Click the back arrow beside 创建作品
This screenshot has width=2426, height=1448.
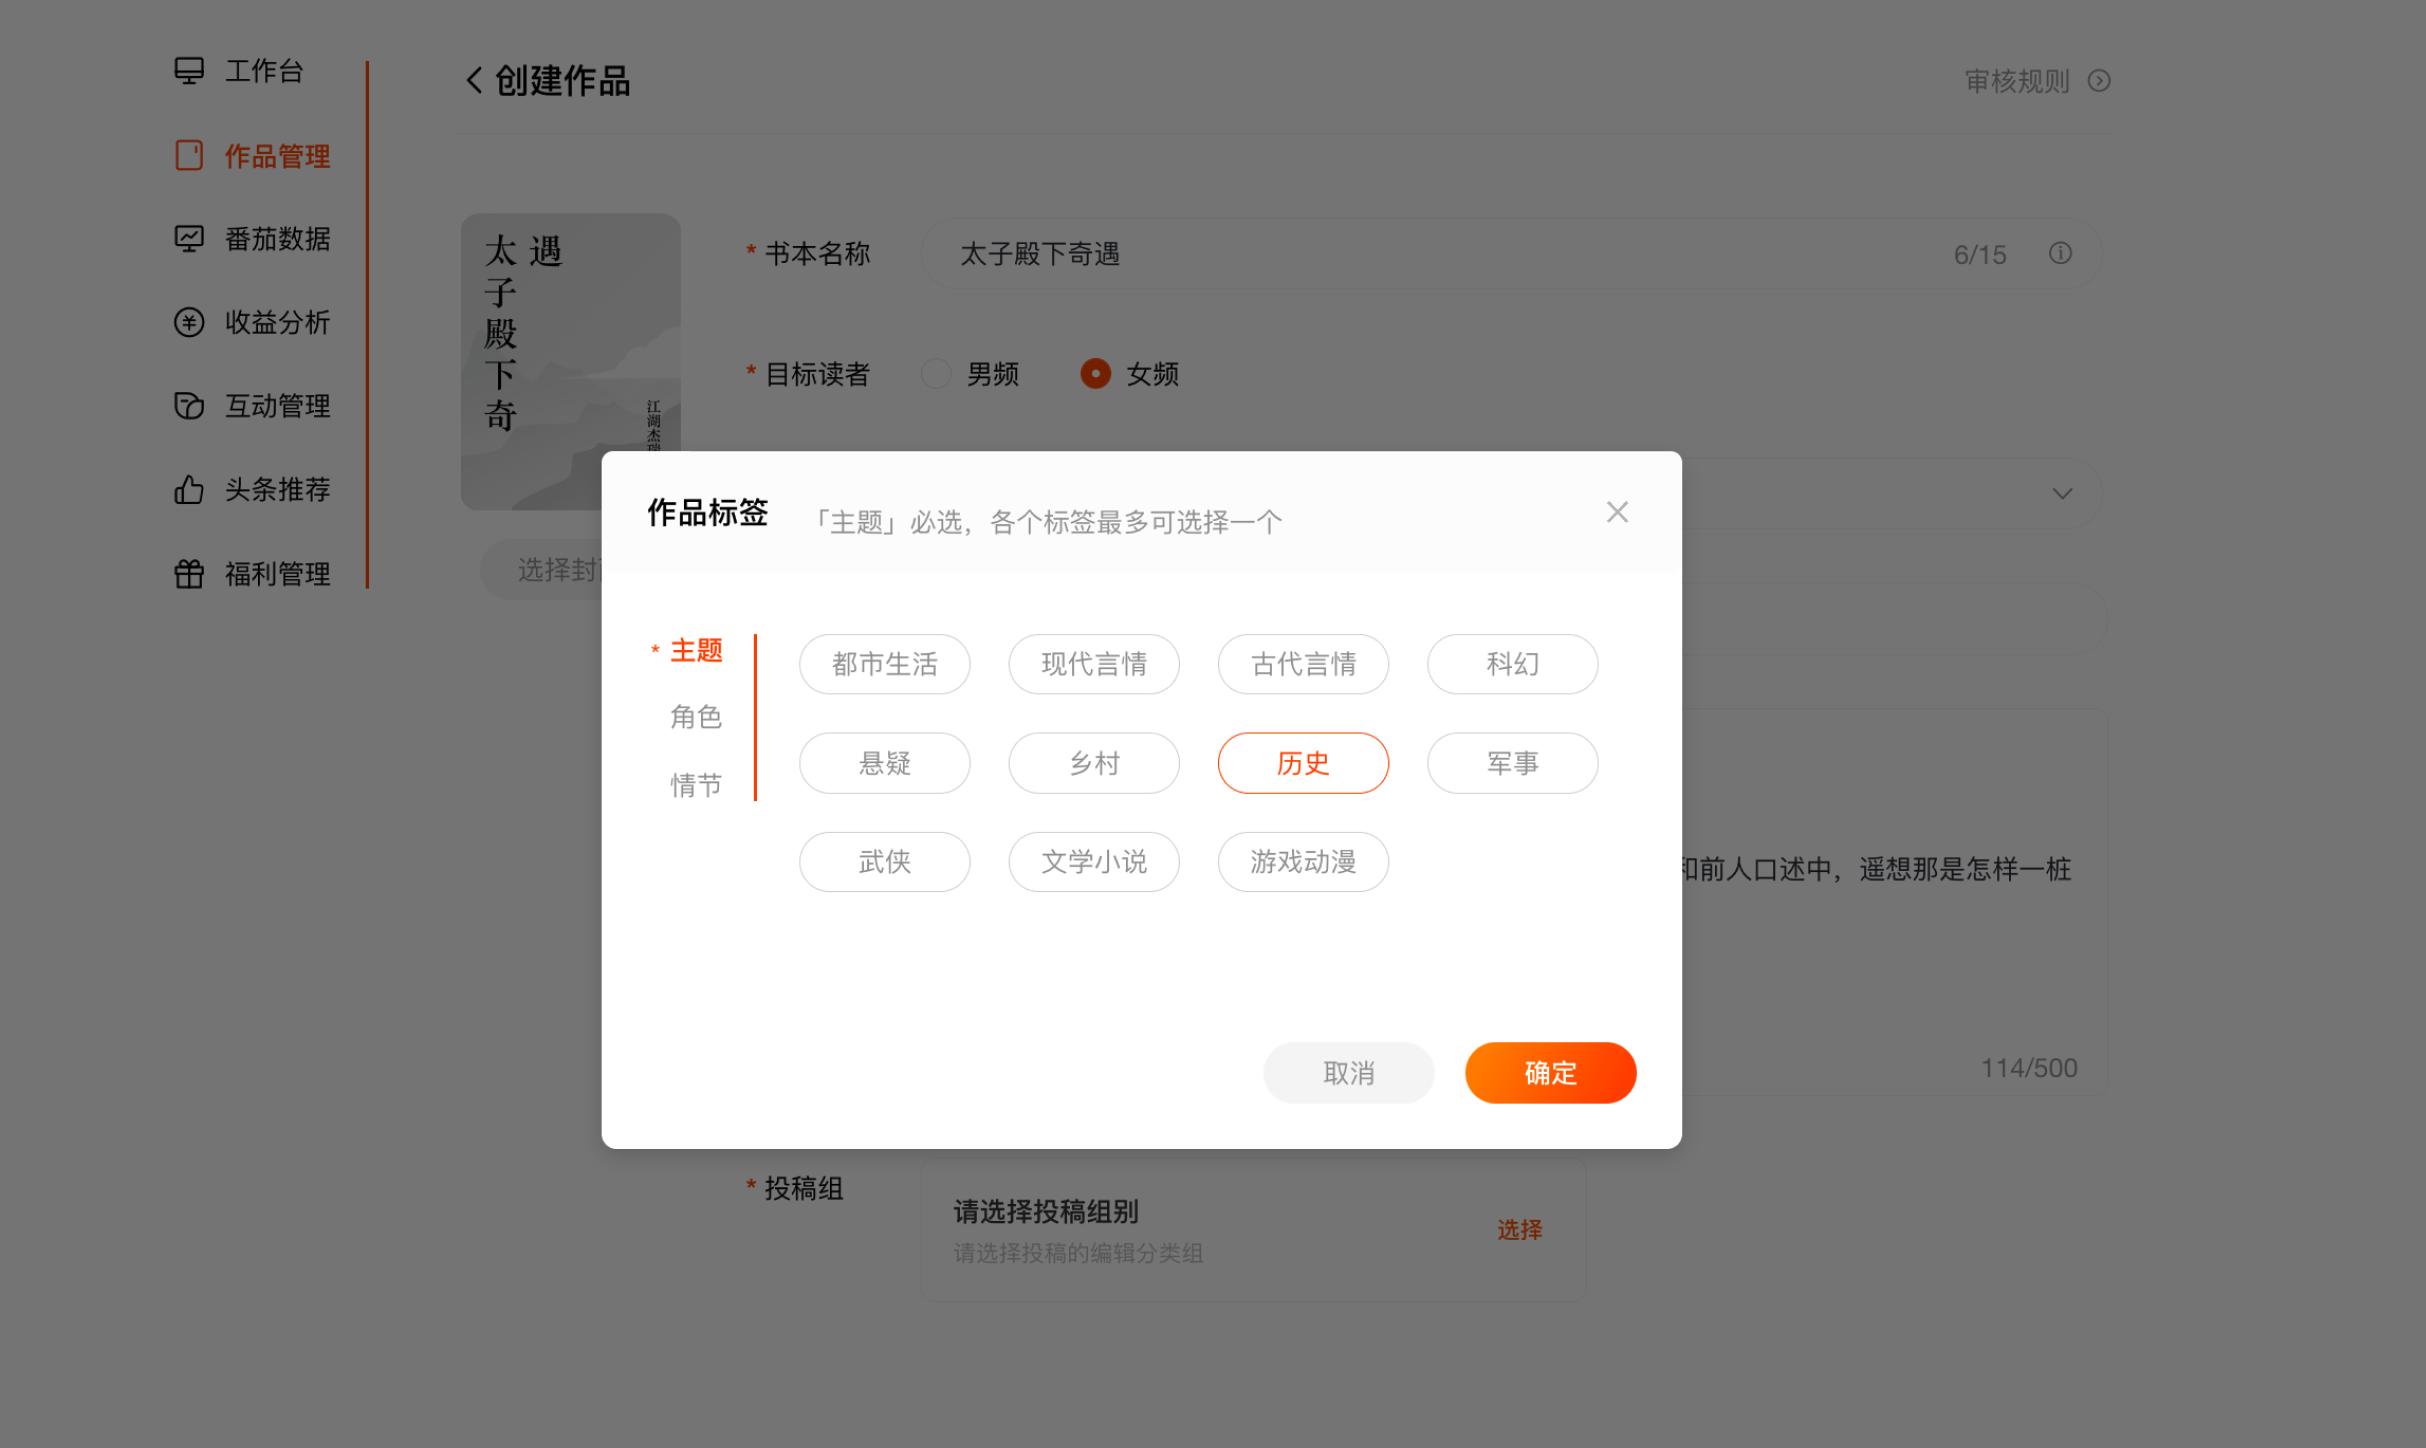472,81
